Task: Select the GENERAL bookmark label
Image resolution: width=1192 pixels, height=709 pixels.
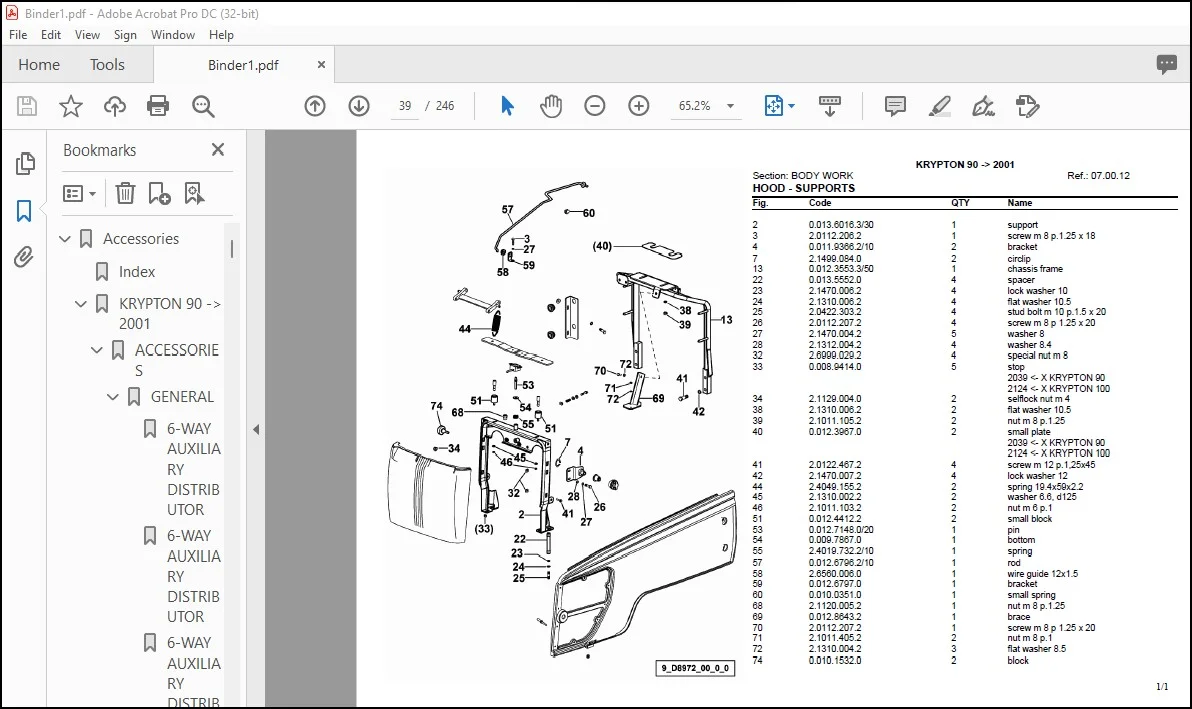Action: coord(182,397)
